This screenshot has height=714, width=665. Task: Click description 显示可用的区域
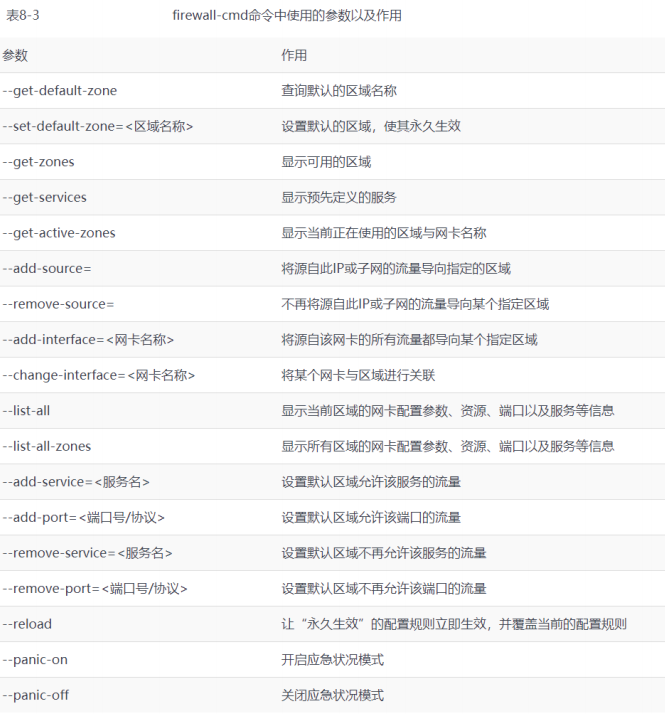coord(326,162)
